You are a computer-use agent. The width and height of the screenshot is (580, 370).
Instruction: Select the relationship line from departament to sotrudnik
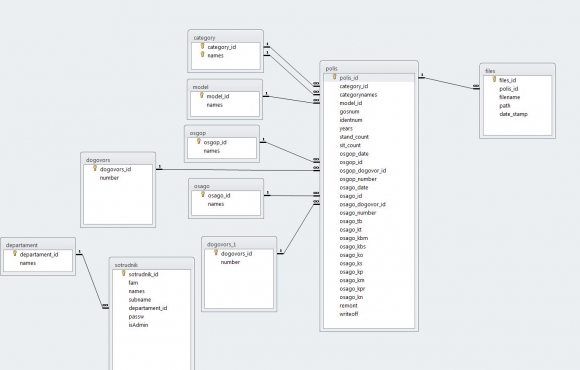click(x=92, y=280)
